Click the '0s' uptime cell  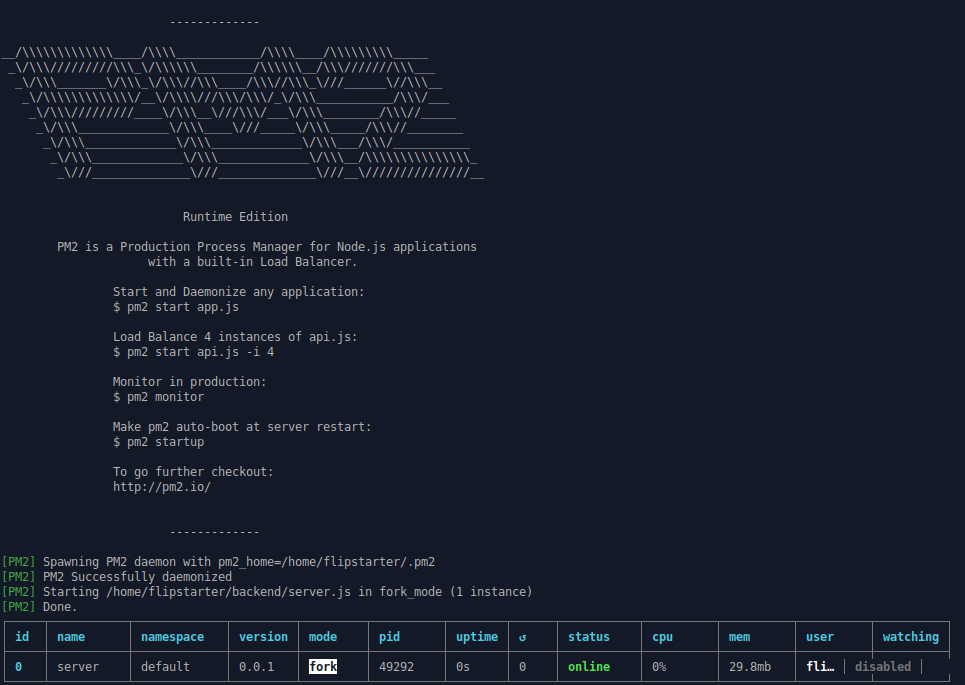(463, 667)
